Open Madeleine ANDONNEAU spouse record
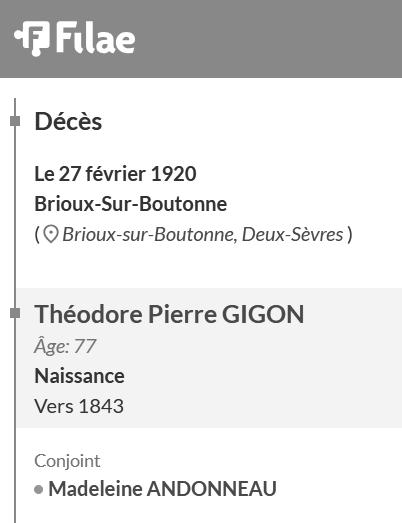402x523 pixels. pos(162,489)
